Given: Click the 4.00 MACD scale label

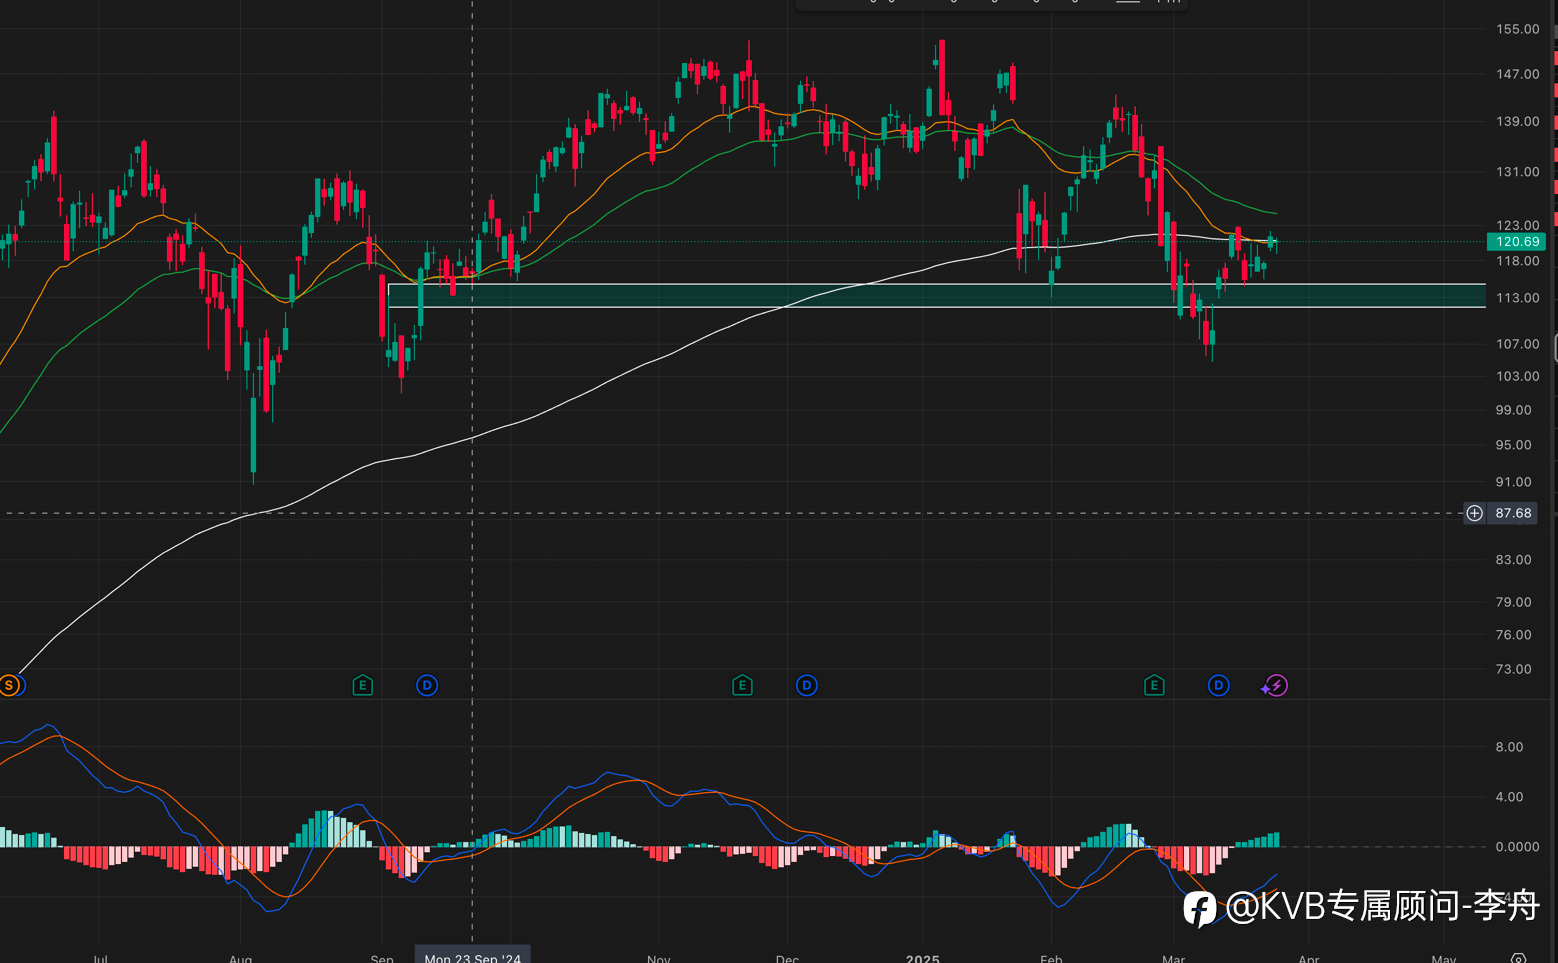Looking at the screenshot, I should (x=1509, y=797).
